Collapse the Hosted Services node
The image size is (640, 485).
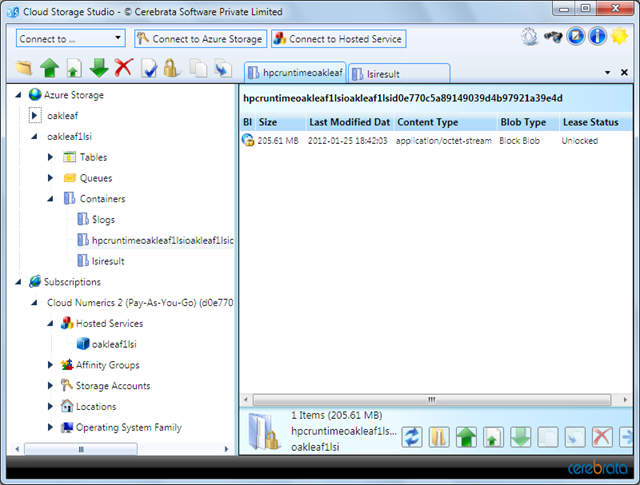[x=50, y=324]
